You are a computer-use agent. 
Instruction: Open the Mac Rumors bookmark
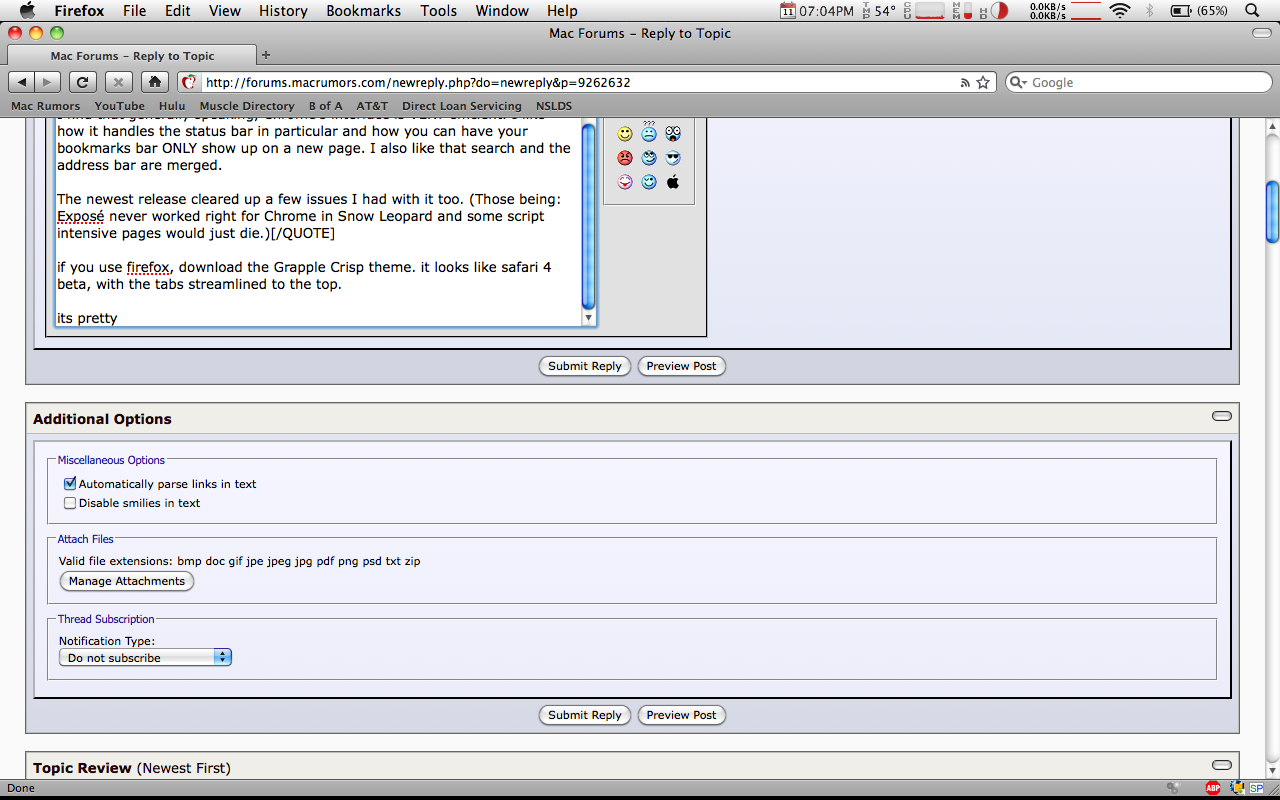coord(46,106)
